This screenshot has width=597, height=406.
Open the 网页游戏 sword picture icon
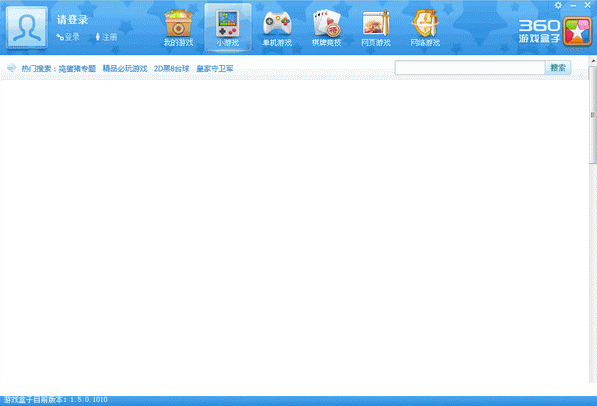(x=376, y=23)
